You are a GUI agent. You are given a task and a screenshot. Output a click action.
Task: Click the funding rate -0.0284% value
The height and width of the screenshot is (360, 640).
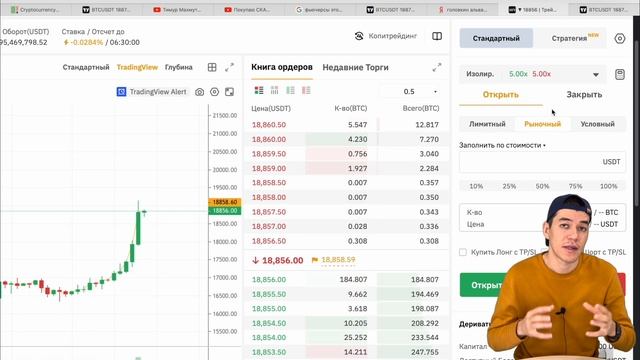coord(86,42)
